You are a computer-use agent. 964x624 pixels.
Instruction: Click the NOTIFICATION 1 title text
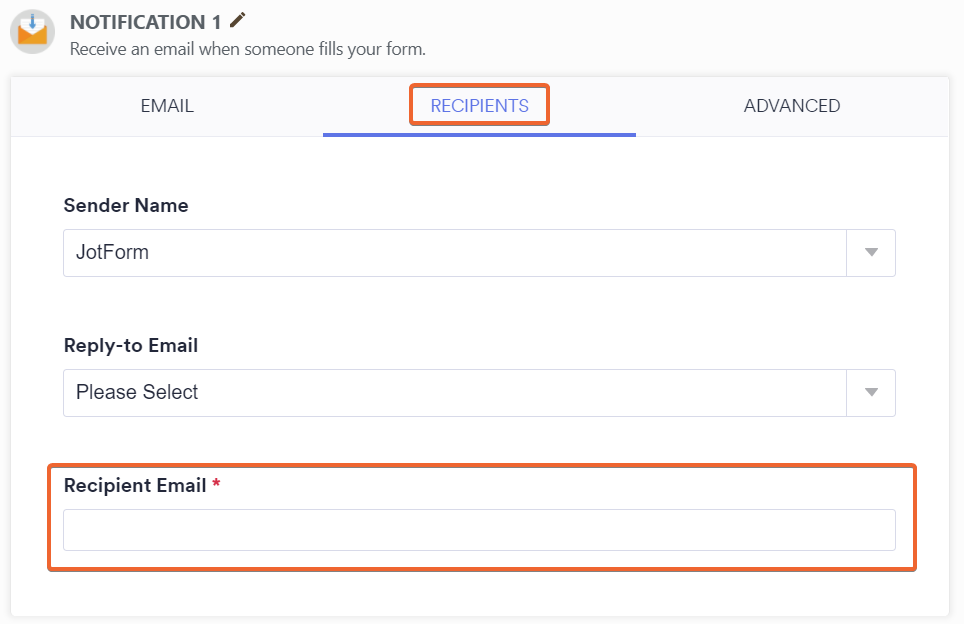coord(144,21)
